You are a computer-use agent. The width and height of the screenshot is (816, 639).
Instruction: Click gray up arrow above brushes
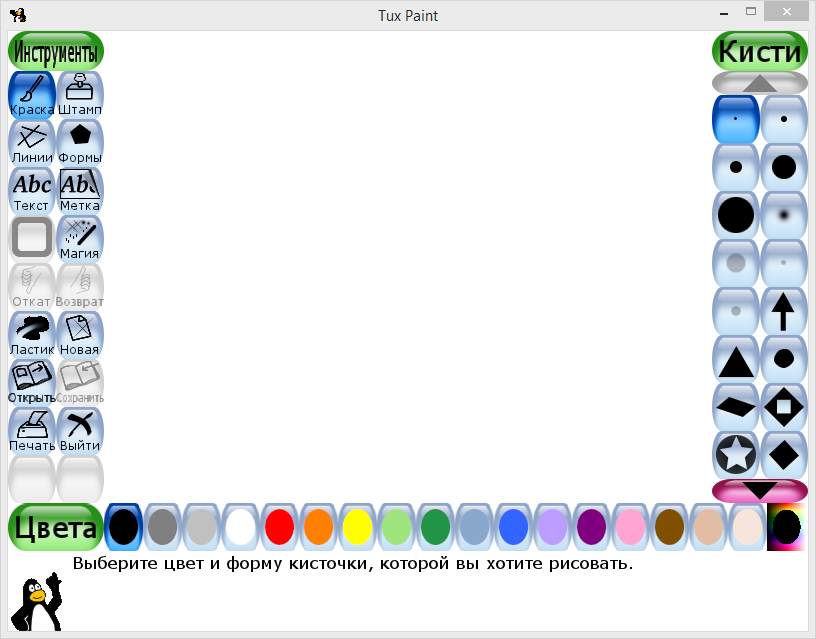[x=760, y=83]
